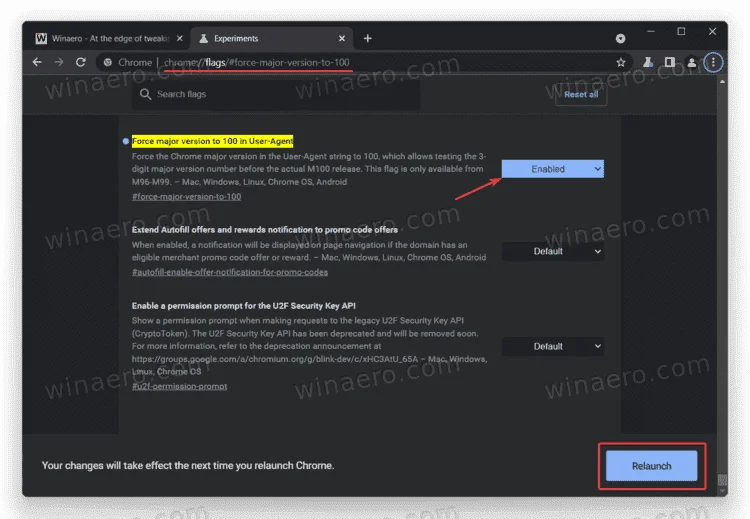Click the Force major version to 100 title

(x=212, y=141)
